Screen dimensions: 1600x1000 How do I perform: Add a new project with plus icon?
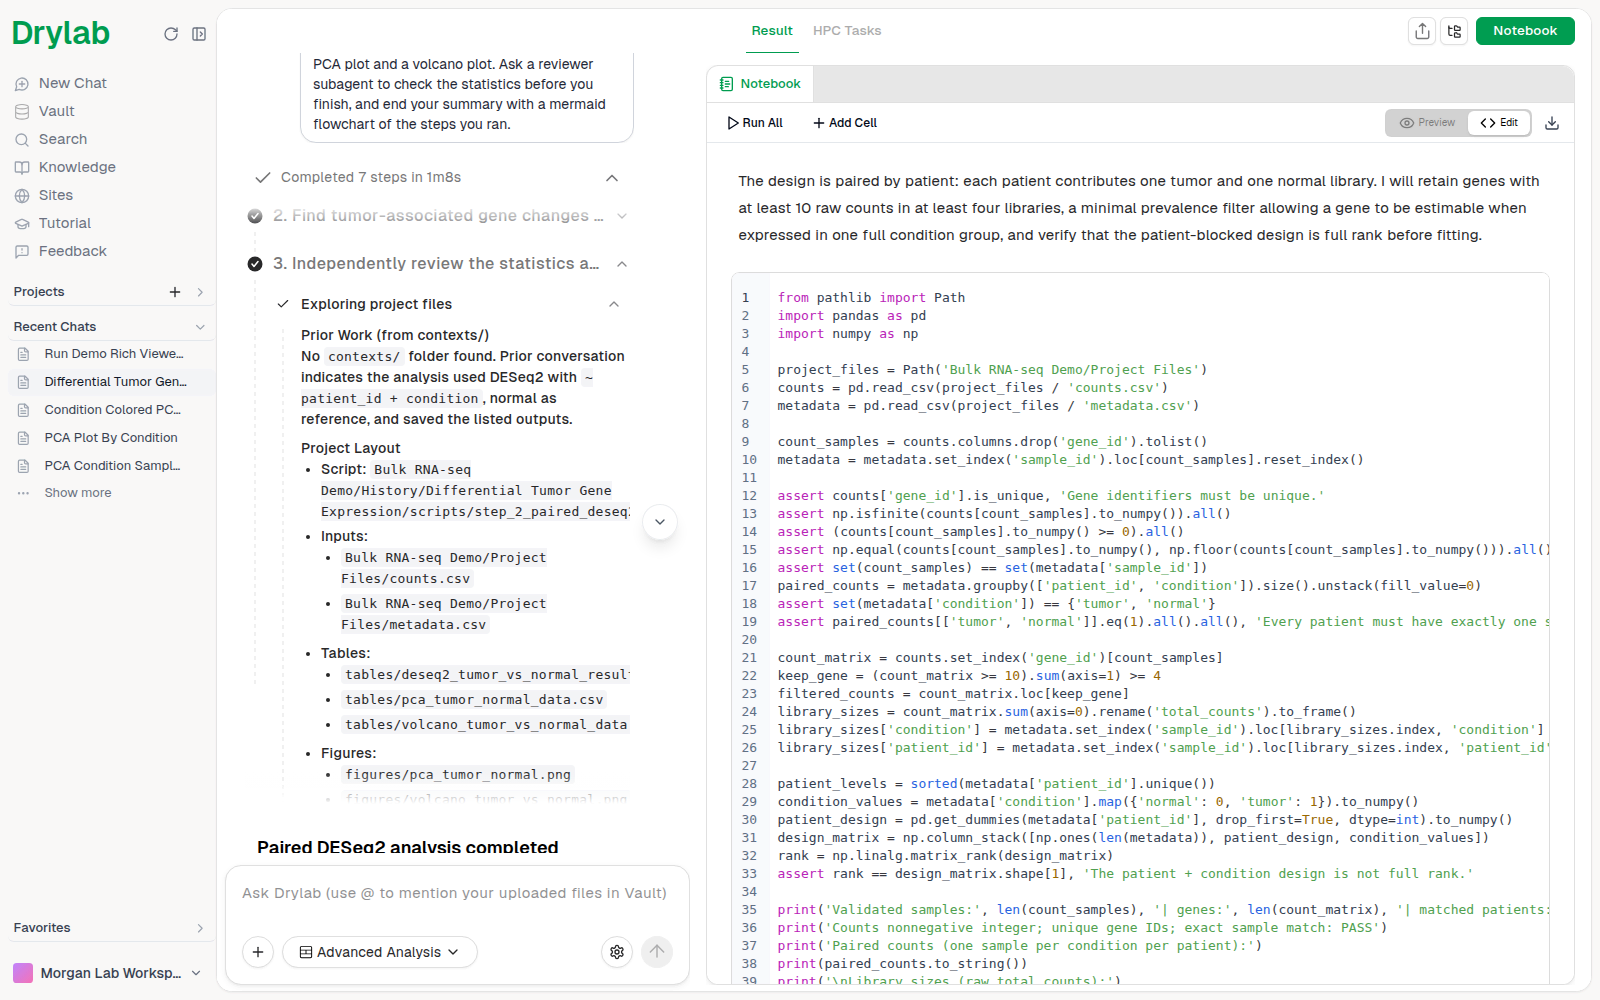point(175,292)
